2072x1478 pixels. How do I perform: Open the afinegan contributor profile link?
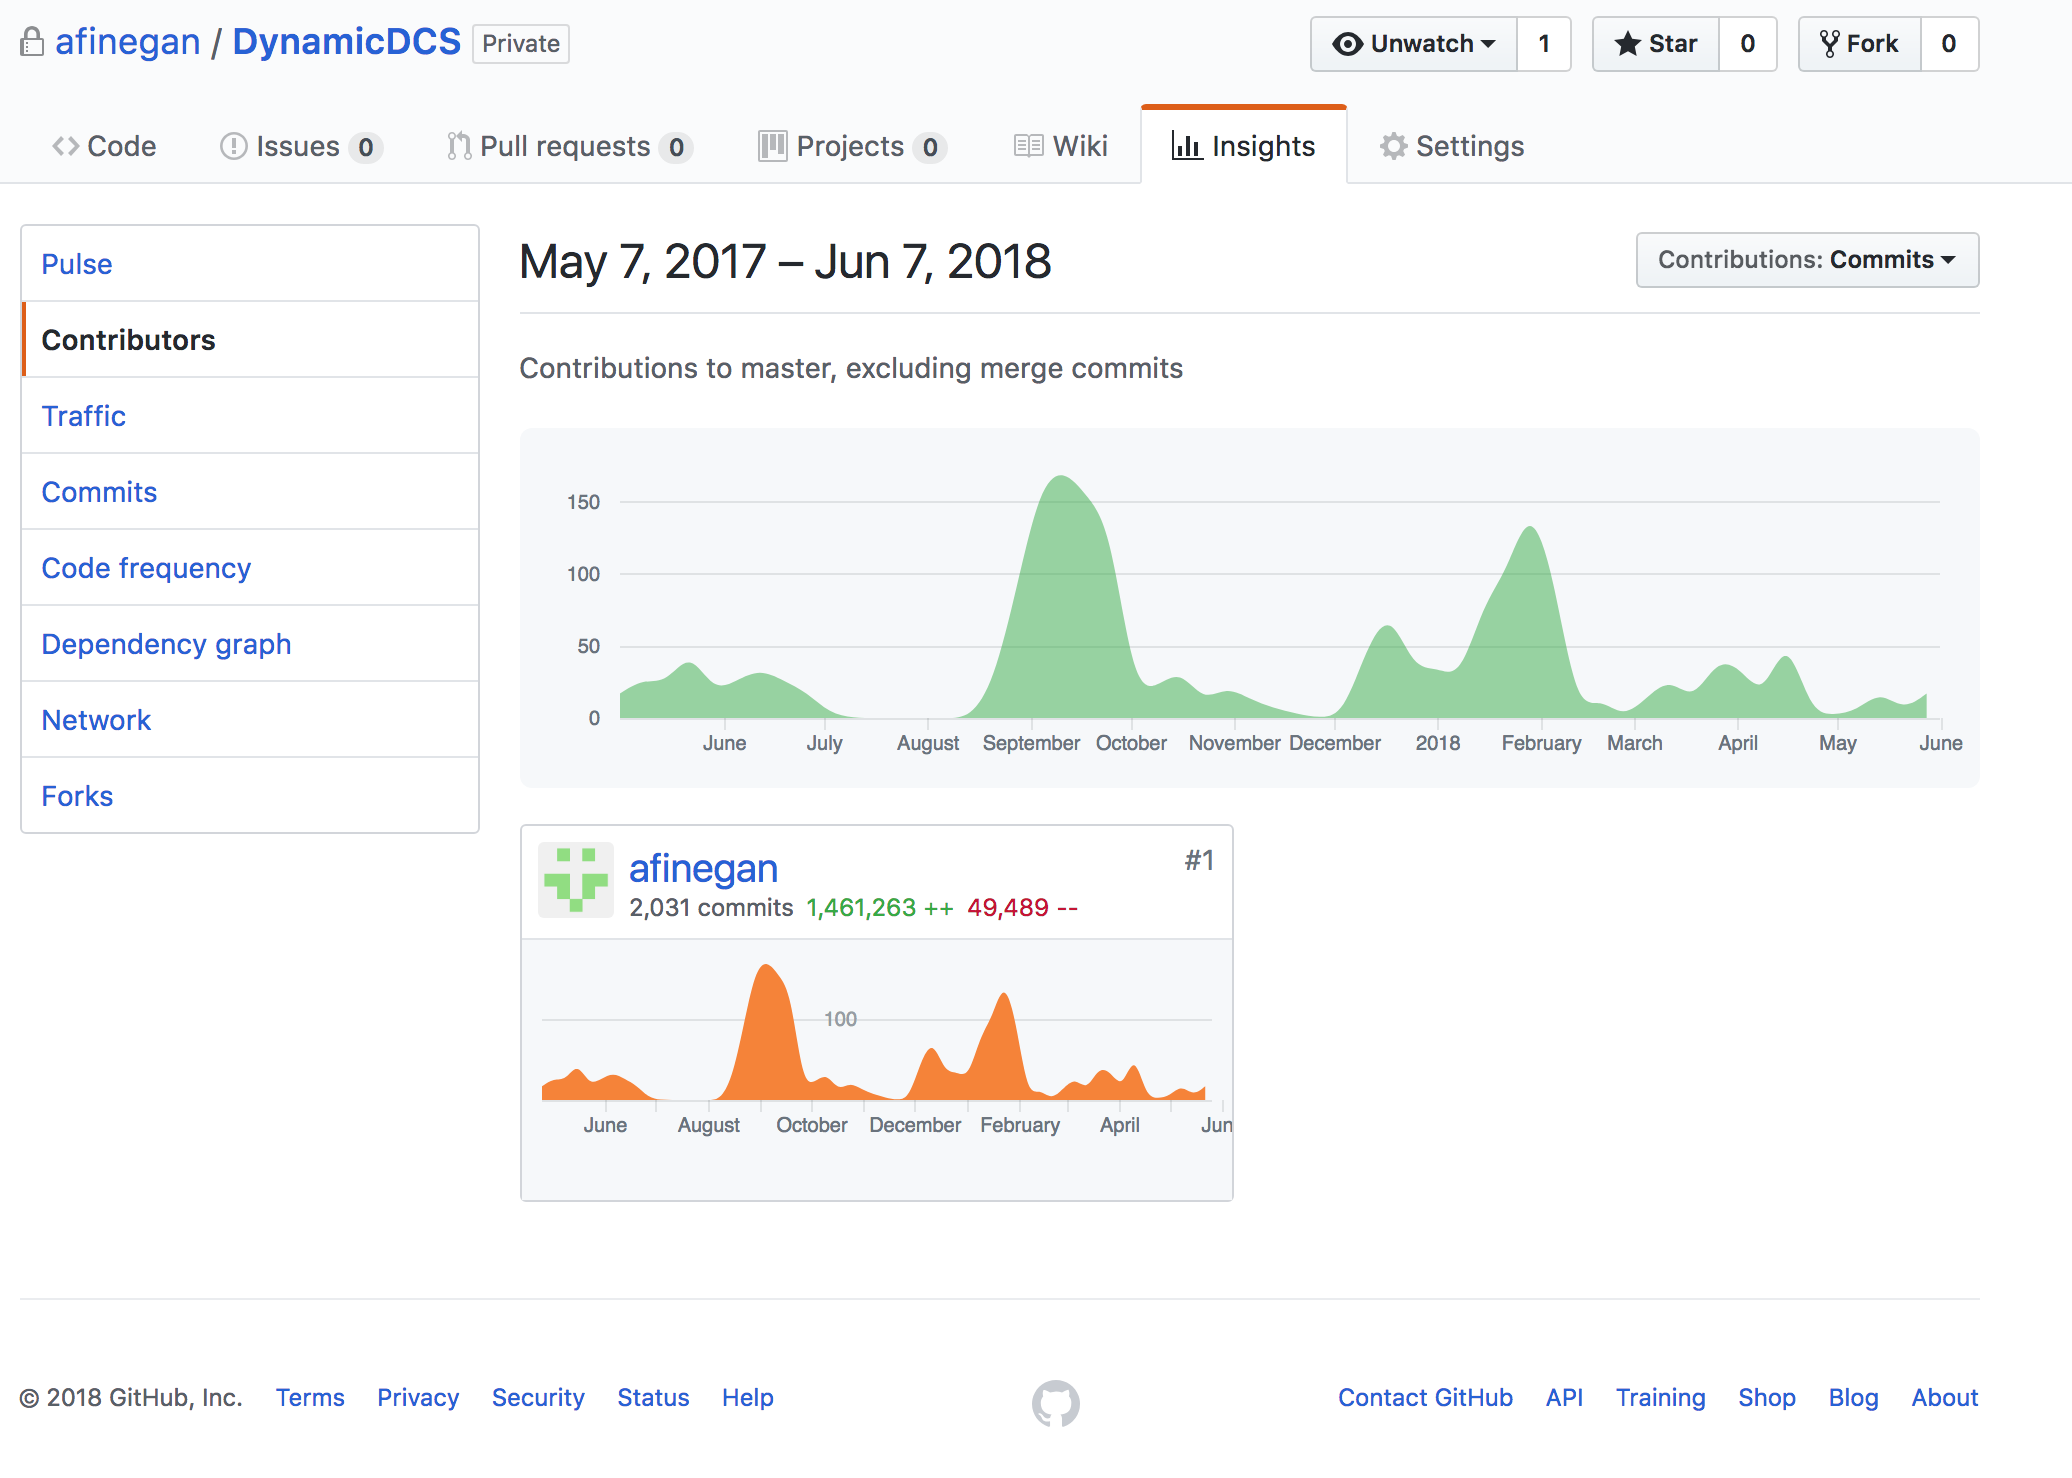703,868
